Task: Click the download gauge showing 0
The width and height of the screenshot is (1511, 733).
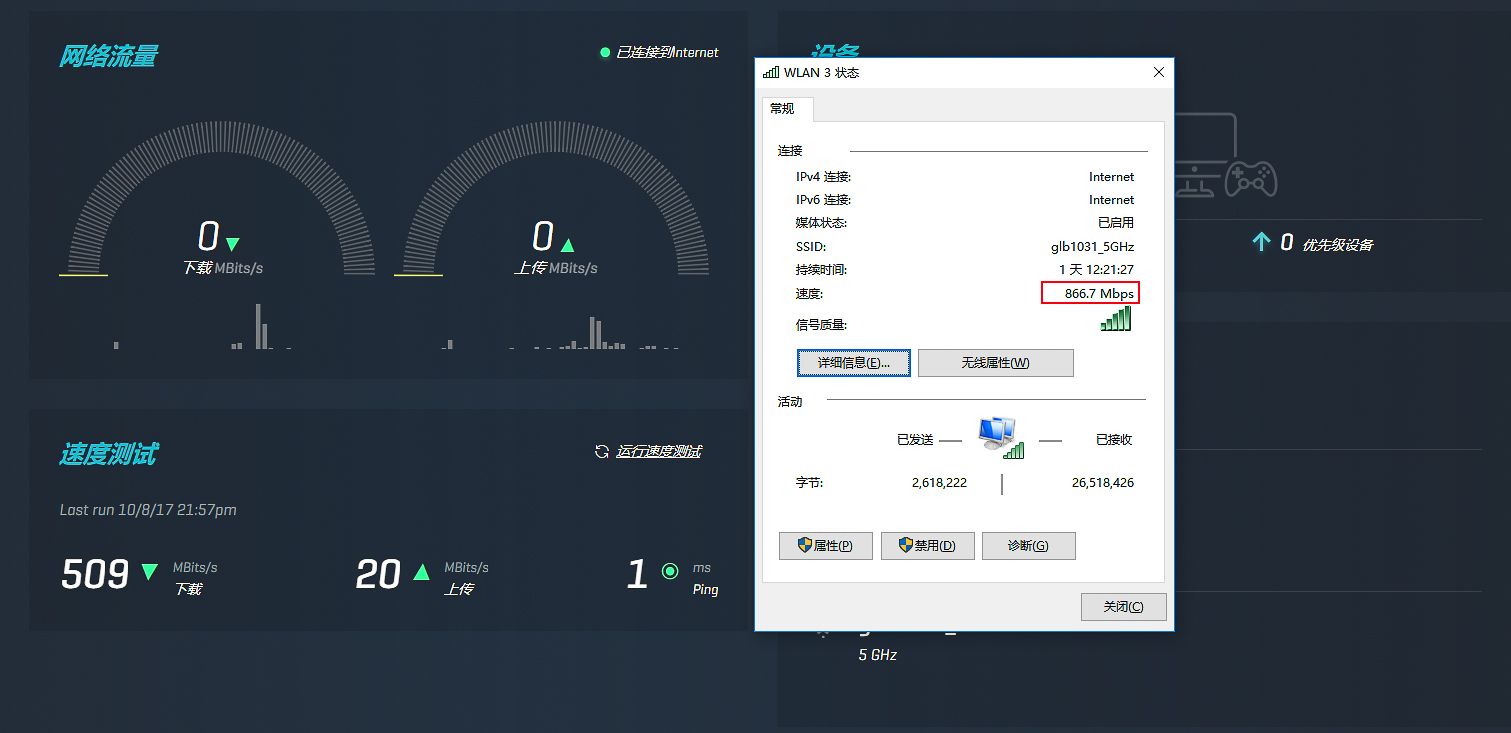Action: click(216, 200)
